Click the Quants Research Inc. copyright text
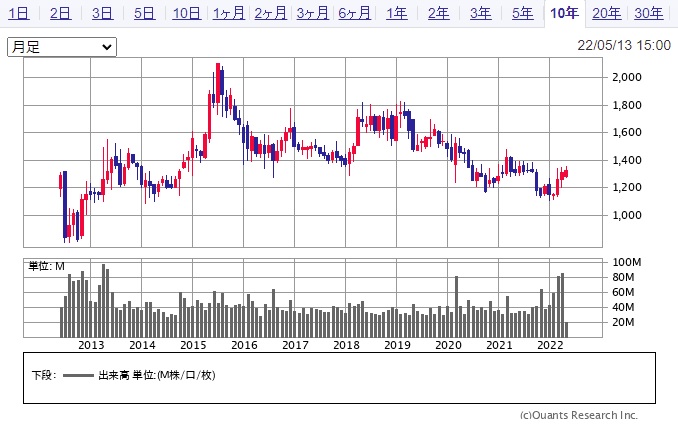Screen dimensions: 678x425 (579, 415)
